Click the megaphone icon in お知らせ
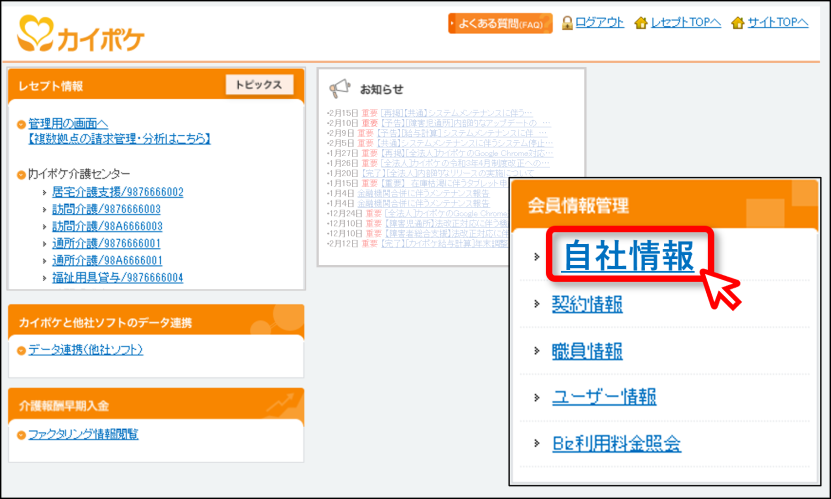This screenshot has width=831, height=499. (x=340, y=88)
